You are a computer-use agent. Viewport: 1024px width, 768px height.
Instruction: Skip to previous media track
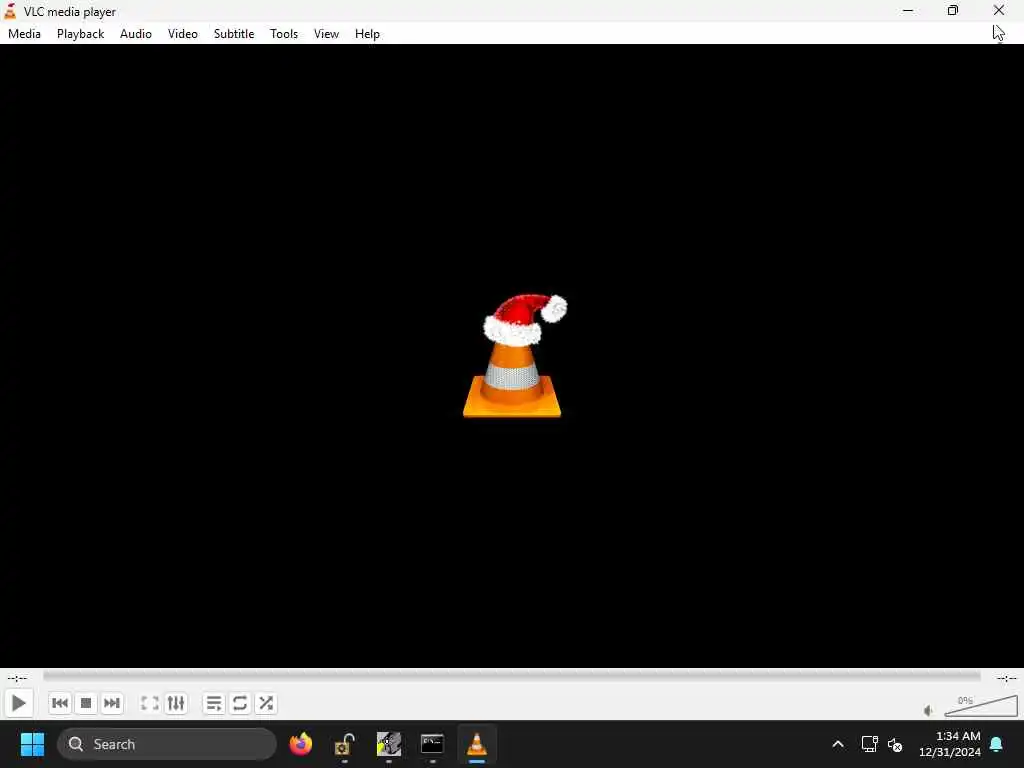pos(59,703)
